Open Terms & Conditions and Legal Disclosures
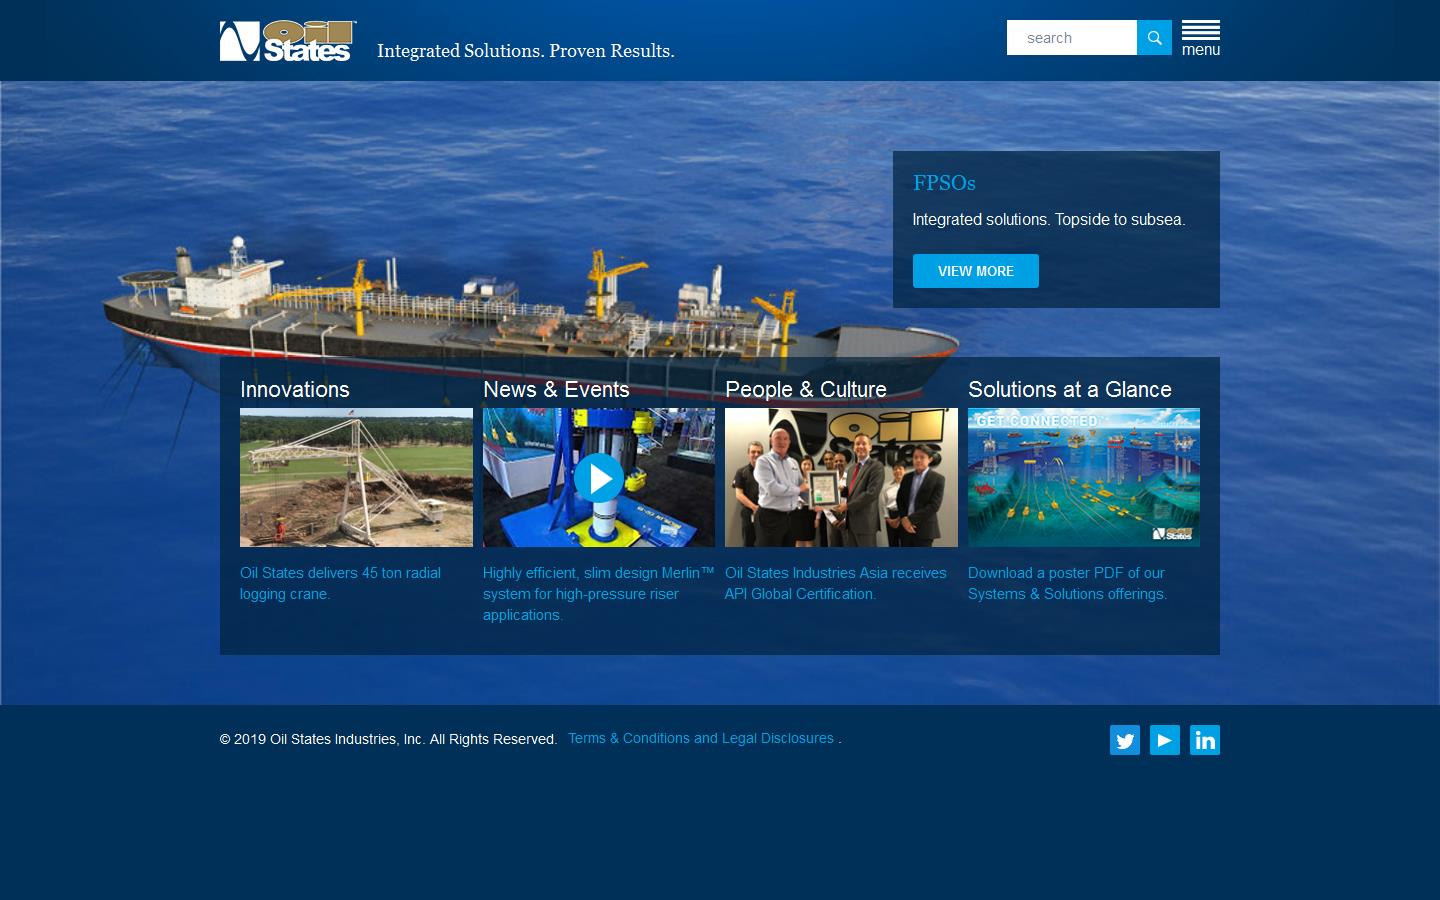1440x900 pixels. [x=701, y=738]
